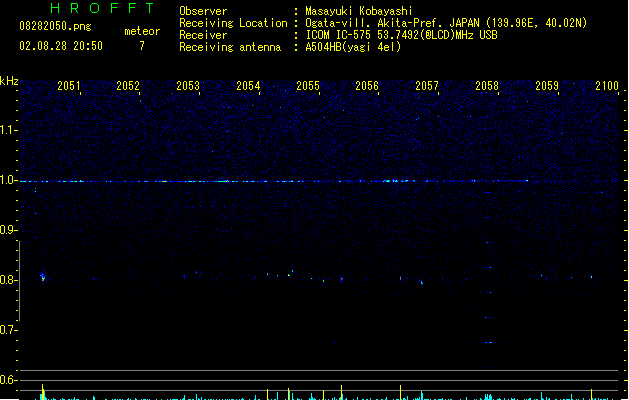Click the meteor count value 7

[142, 46]
